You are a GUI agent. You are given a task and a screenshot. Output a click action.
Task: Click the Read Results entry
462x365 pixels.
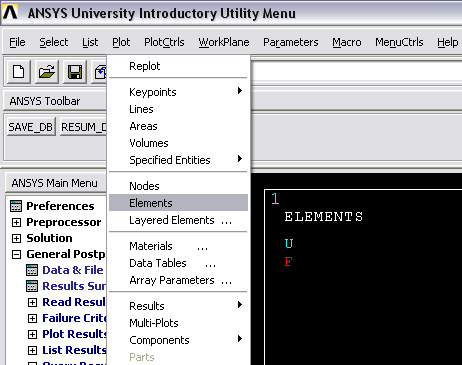(x=74, y=302)
